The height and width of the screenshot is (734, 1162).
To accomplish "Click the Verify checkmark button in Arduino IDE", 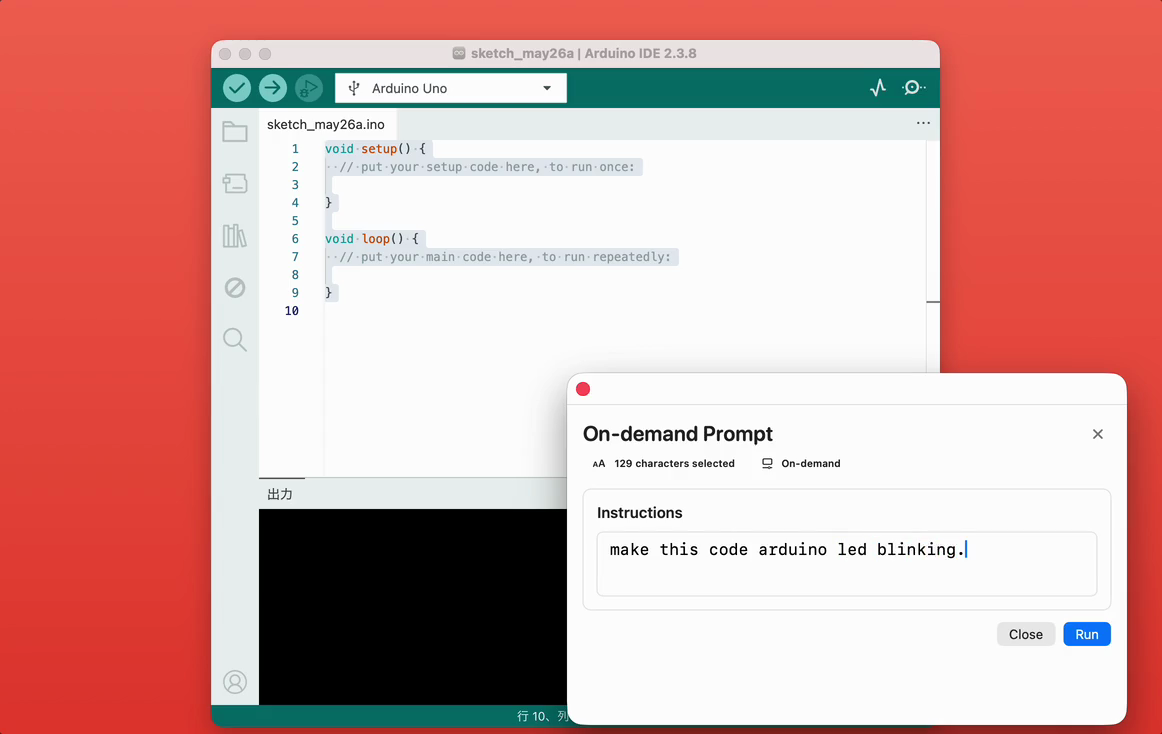I will 237,88.
